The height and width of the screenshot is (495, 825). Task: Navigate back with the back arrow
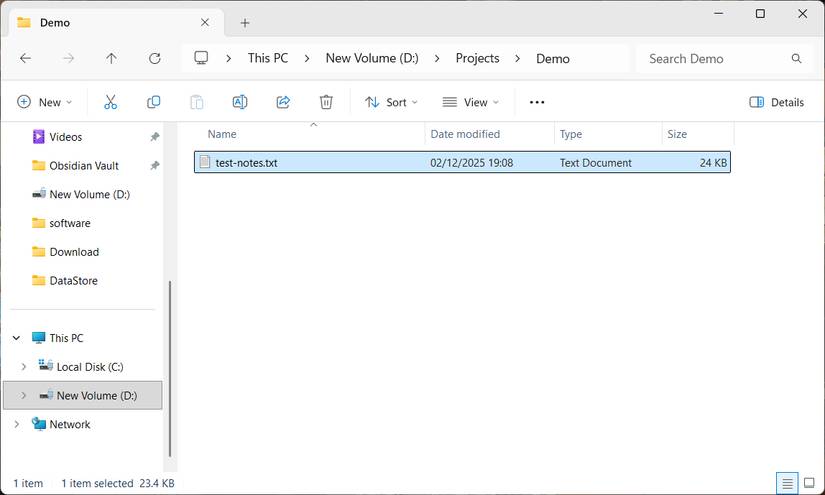[x=26, y=59]
